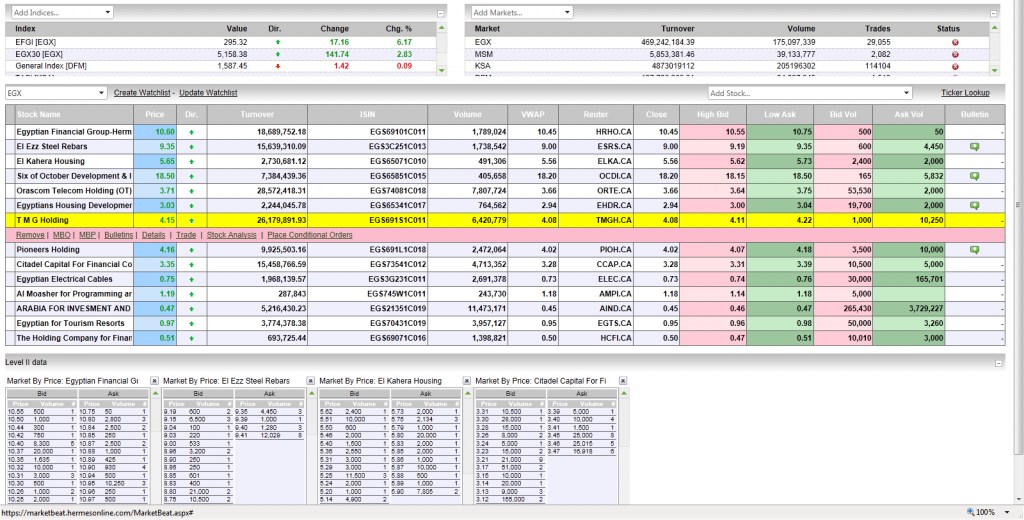This screenshot has height=520, width=1024.
Task: Click the scroll-up arrow of the El Ezz Steel depth panel
Action: (312, 393)
